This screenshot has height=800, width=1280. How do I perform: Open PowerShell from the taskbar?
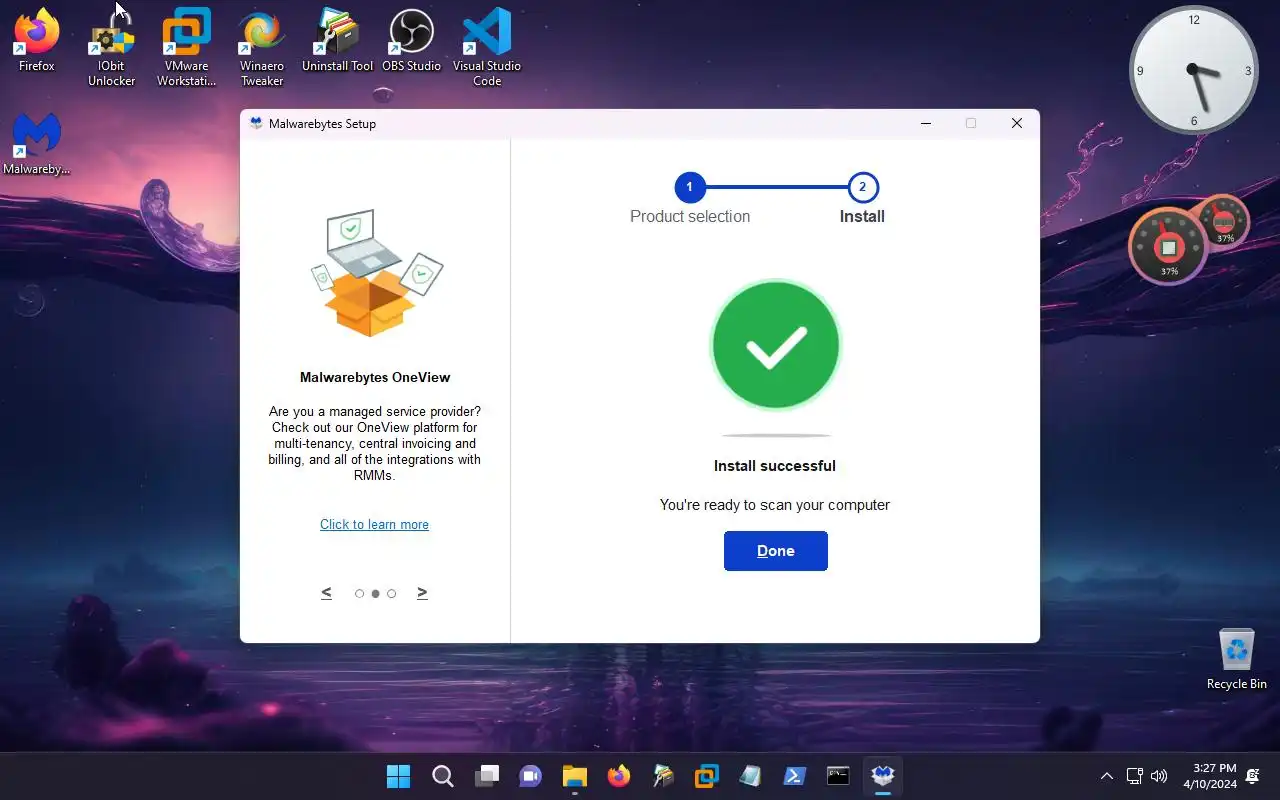[794, 776]
